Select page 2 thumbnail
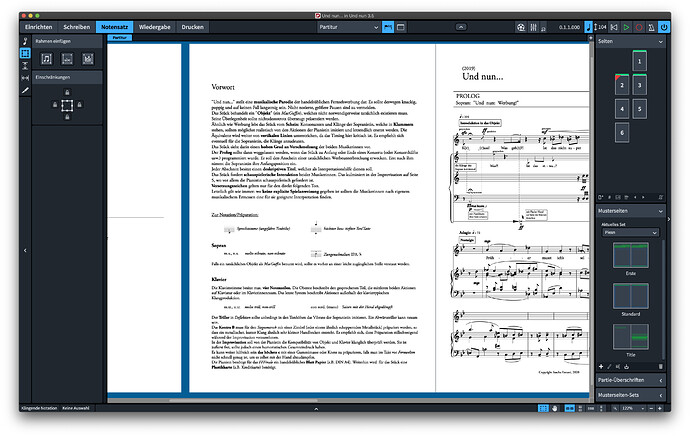The image size is (690, 437). point(622,84)
